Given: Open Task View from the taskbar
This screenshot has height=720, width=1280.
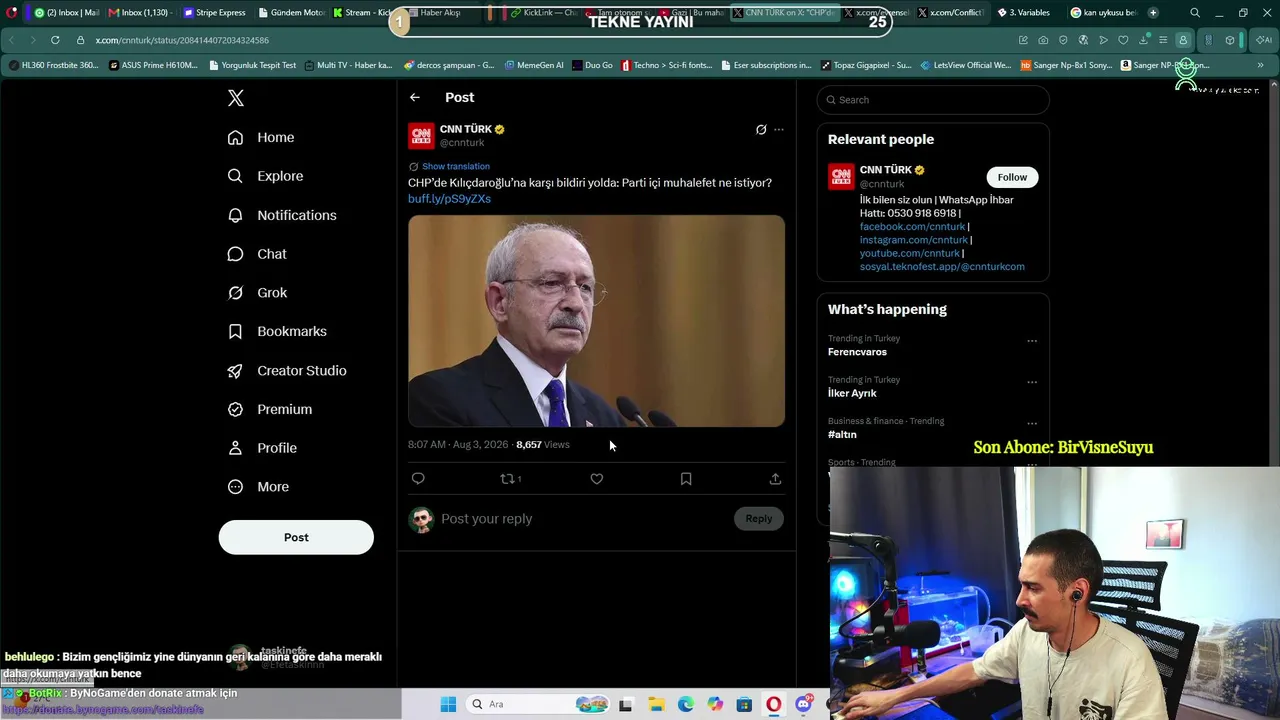Looking at the screenshot, I should click(x=626, y=705).
